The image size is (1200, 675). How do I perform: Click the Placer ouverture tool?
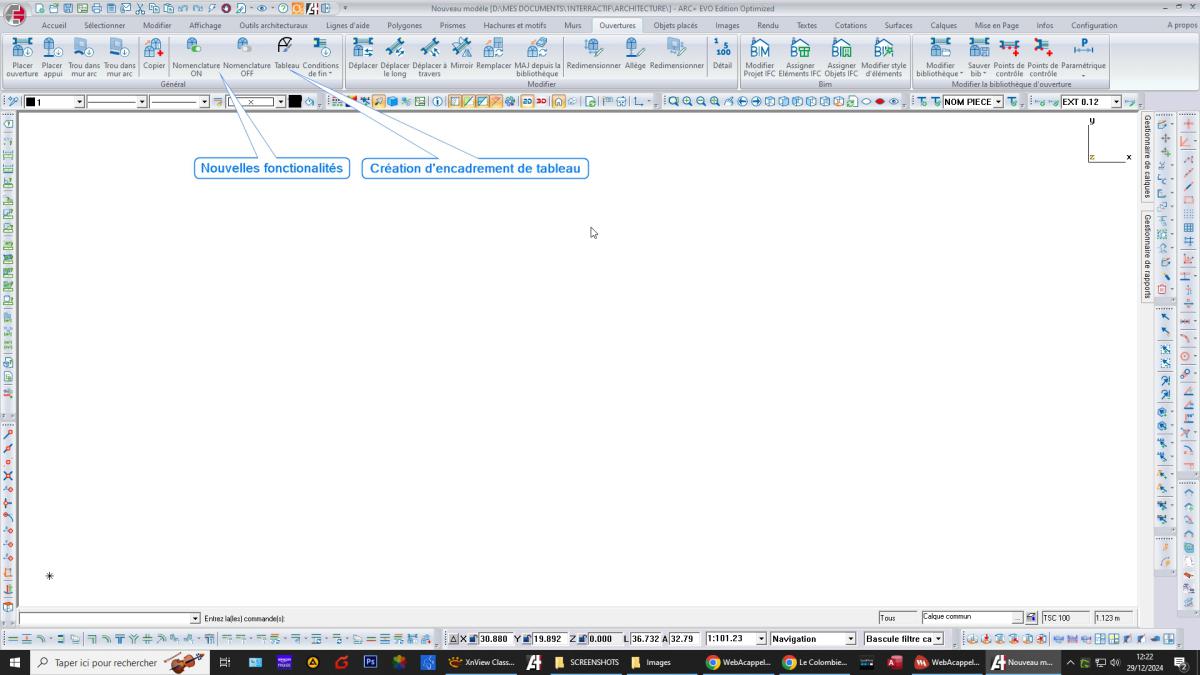pos(22,56)
